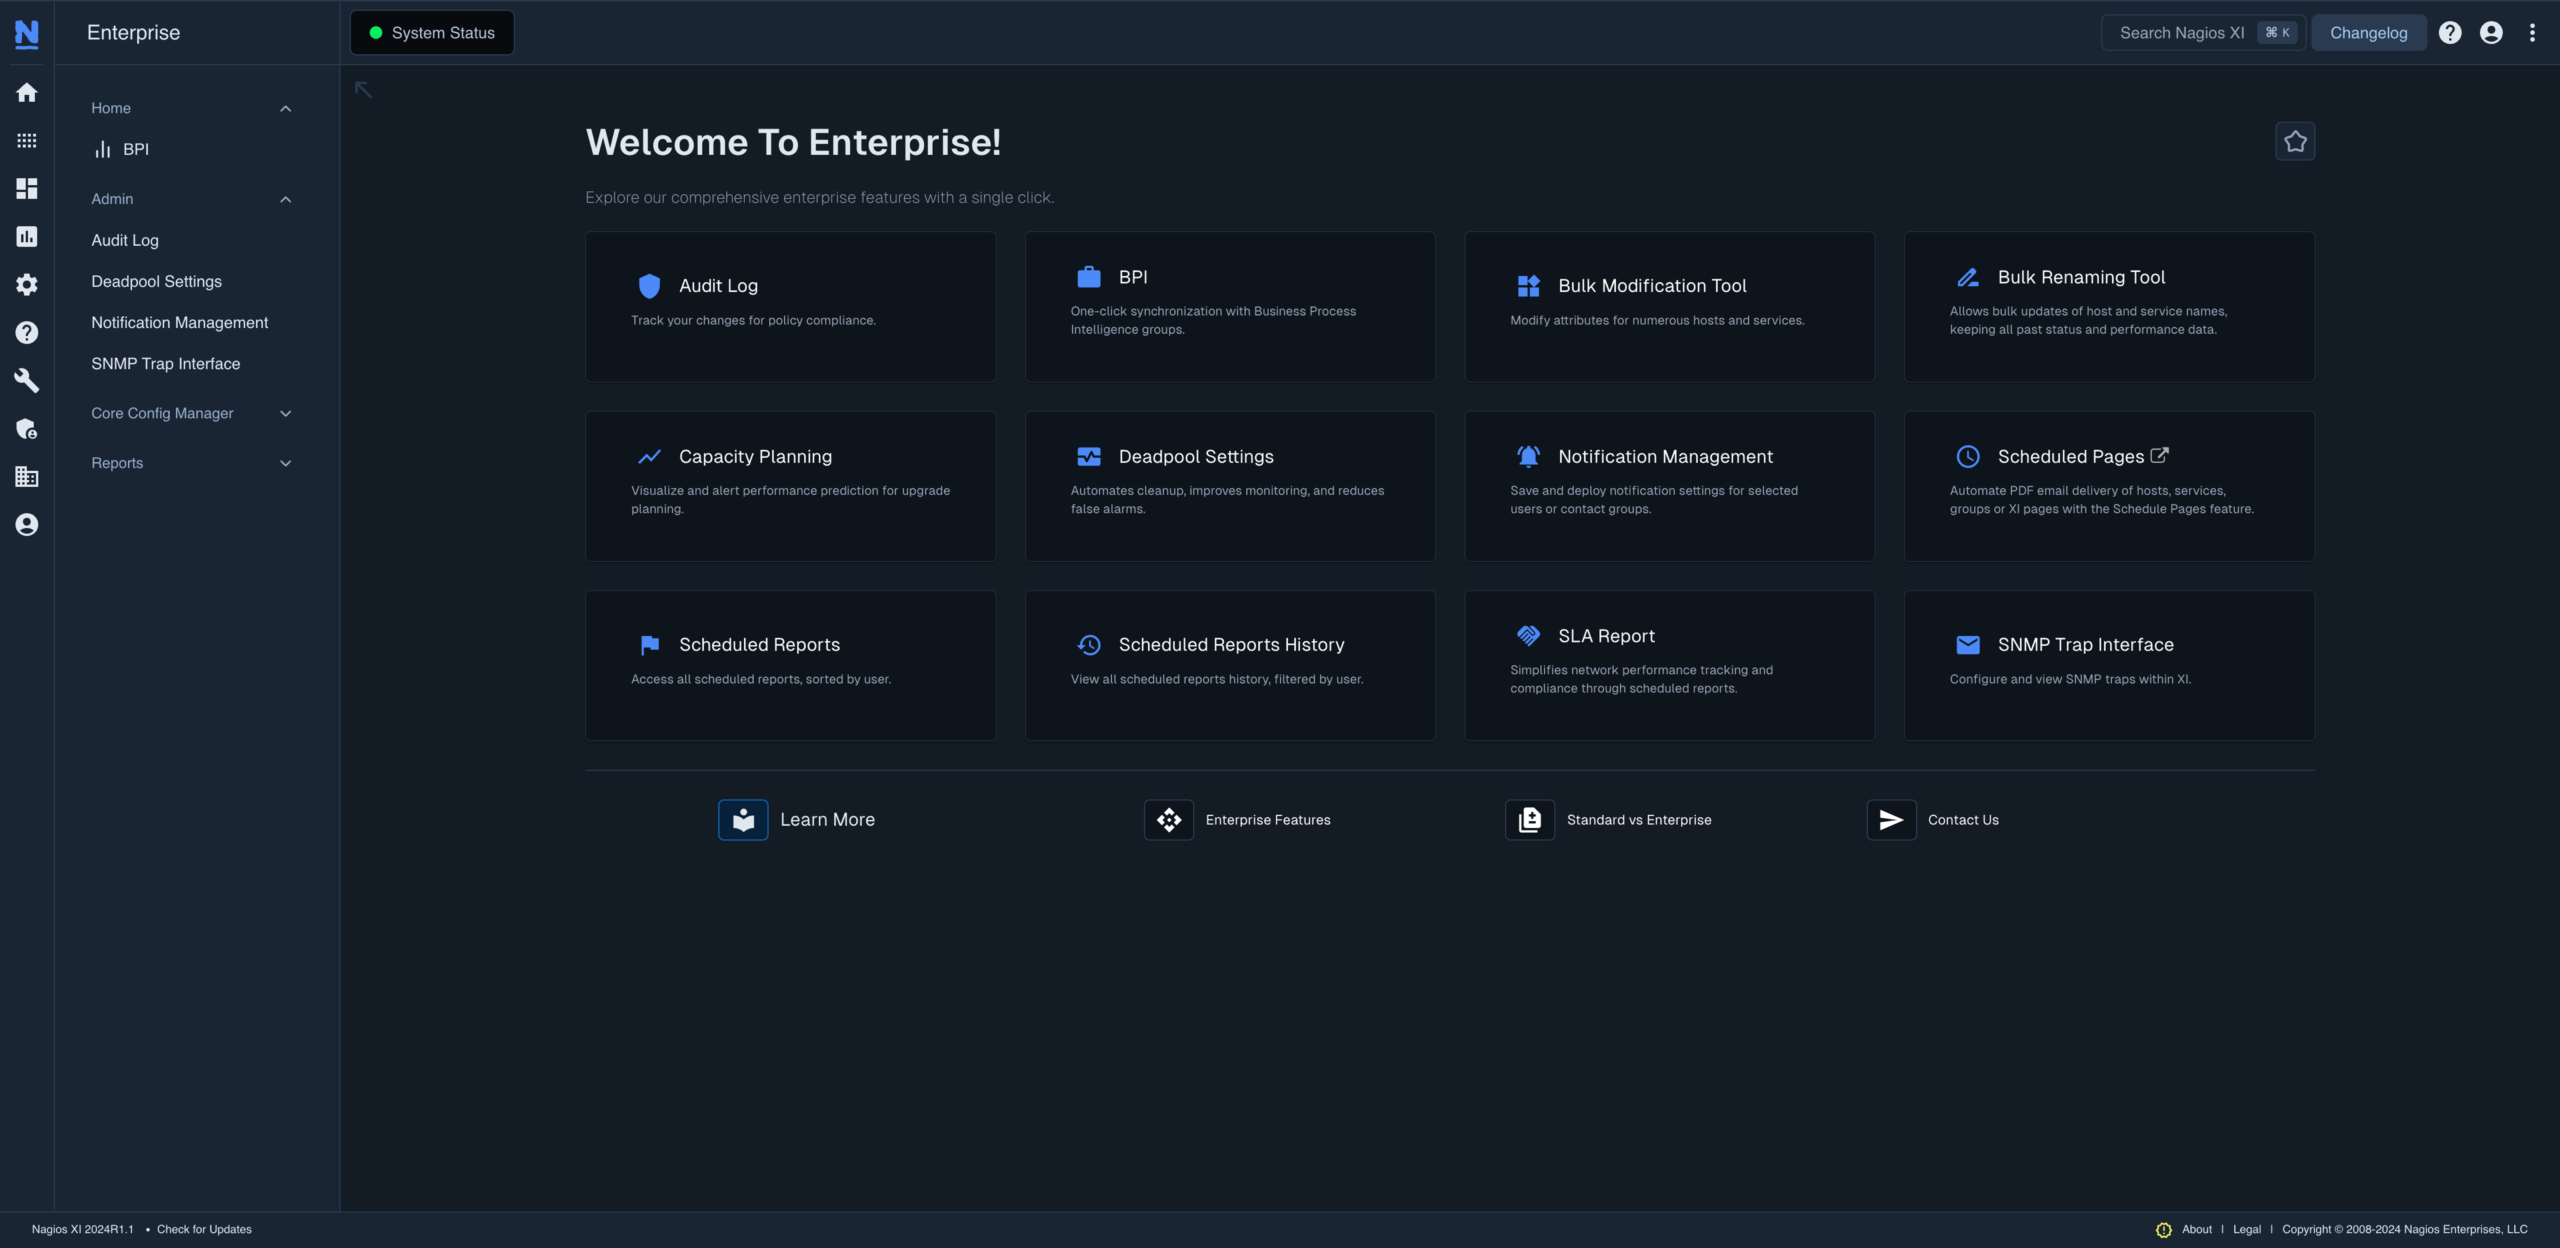Open the dashboards icon in the sidebar
2560x1248 pixels.
click(27, 188)
